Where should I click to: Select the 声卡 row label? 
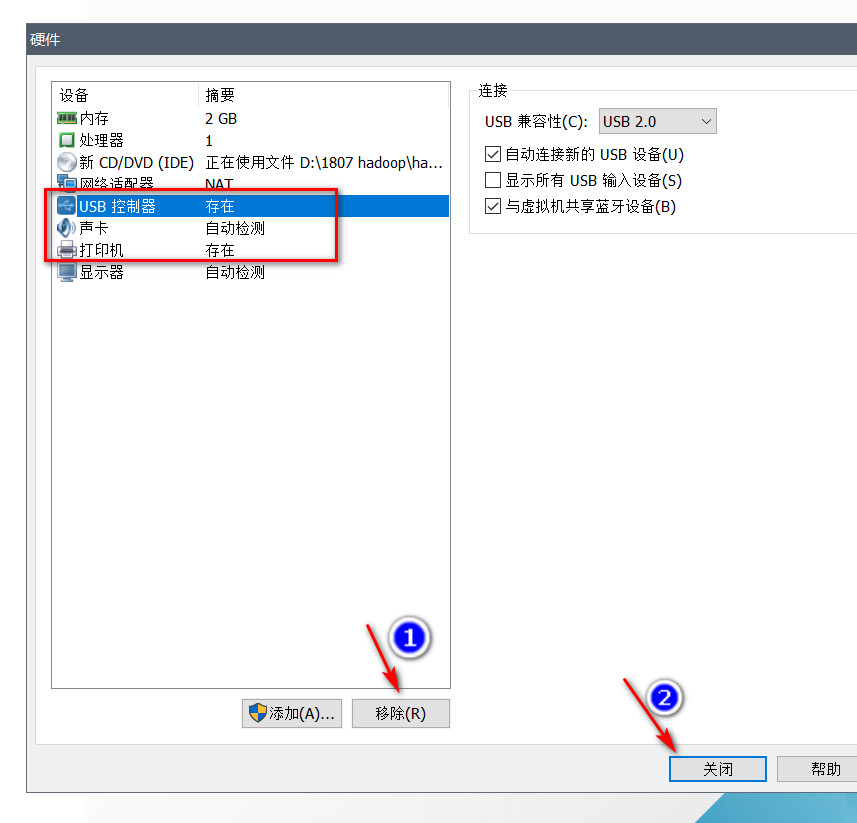93,228
